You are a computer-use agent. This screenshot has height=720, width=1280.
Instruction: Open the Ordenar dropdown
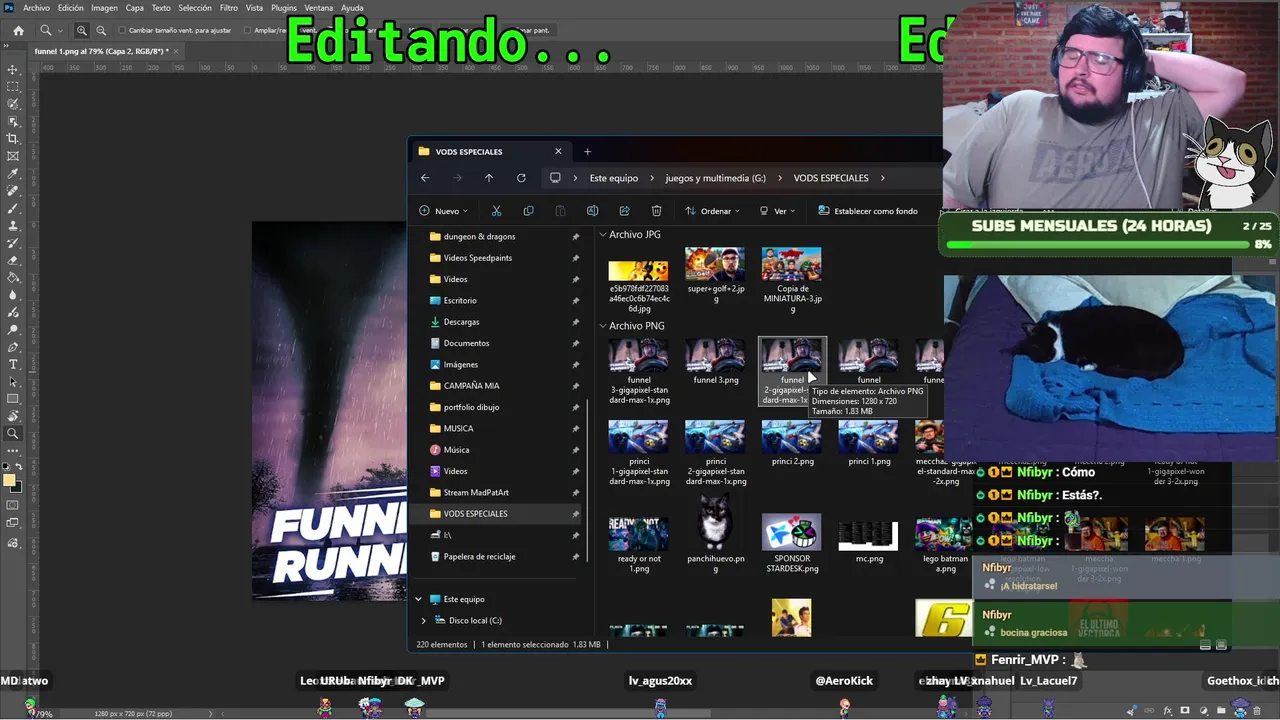[713, 211]
